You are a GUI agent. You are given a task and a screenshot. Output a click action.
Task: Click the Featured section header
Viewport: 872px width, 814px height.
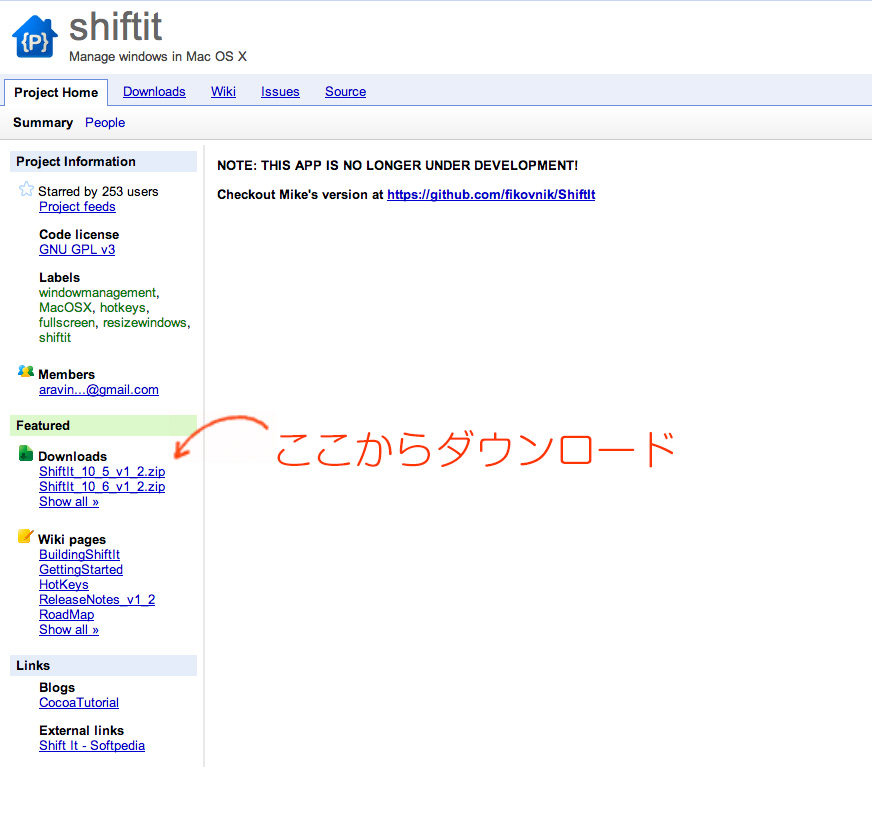click(103, 425)
